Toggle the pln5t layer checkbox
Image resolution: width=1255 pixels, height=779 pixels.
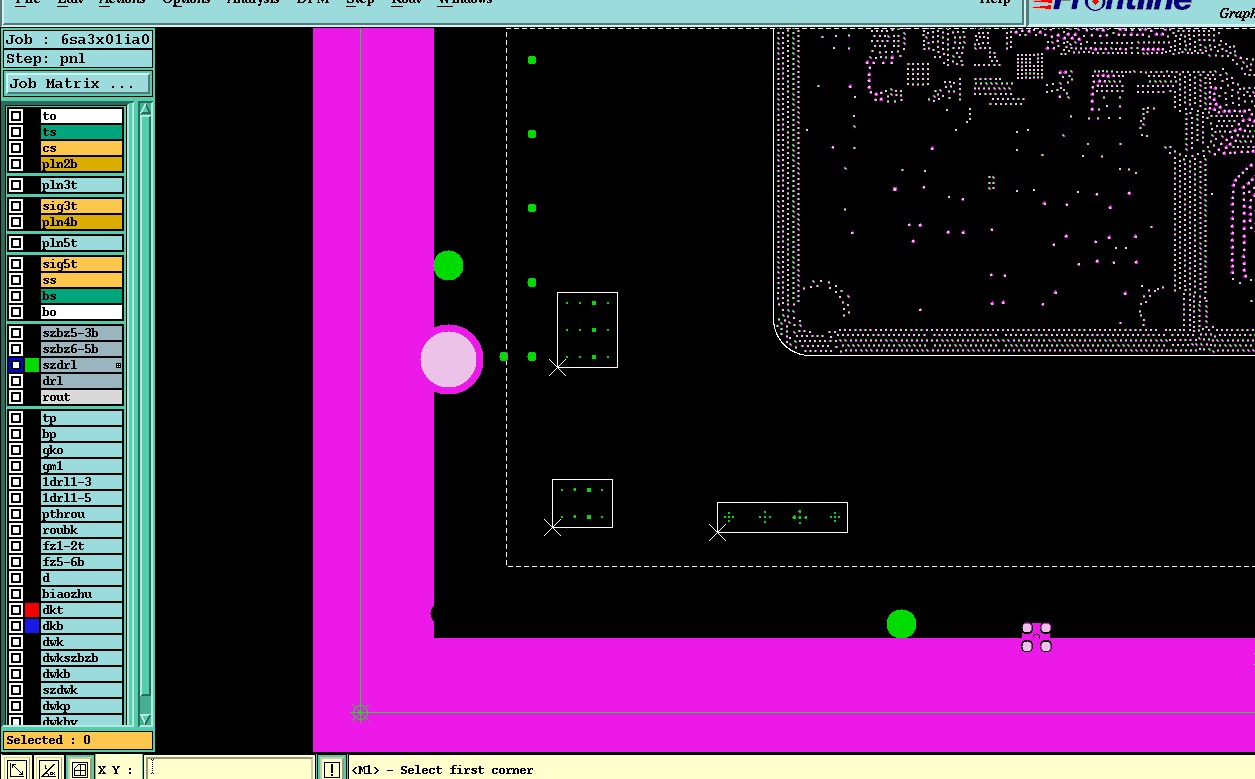tap(16, 243)
